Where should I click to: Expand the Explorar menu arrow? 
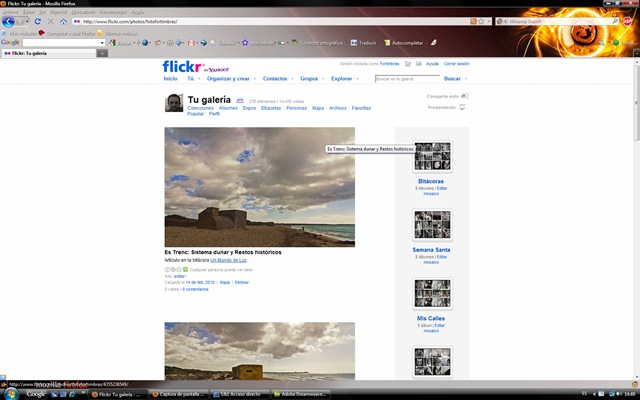pyautogui.click(x=358, y=79)
